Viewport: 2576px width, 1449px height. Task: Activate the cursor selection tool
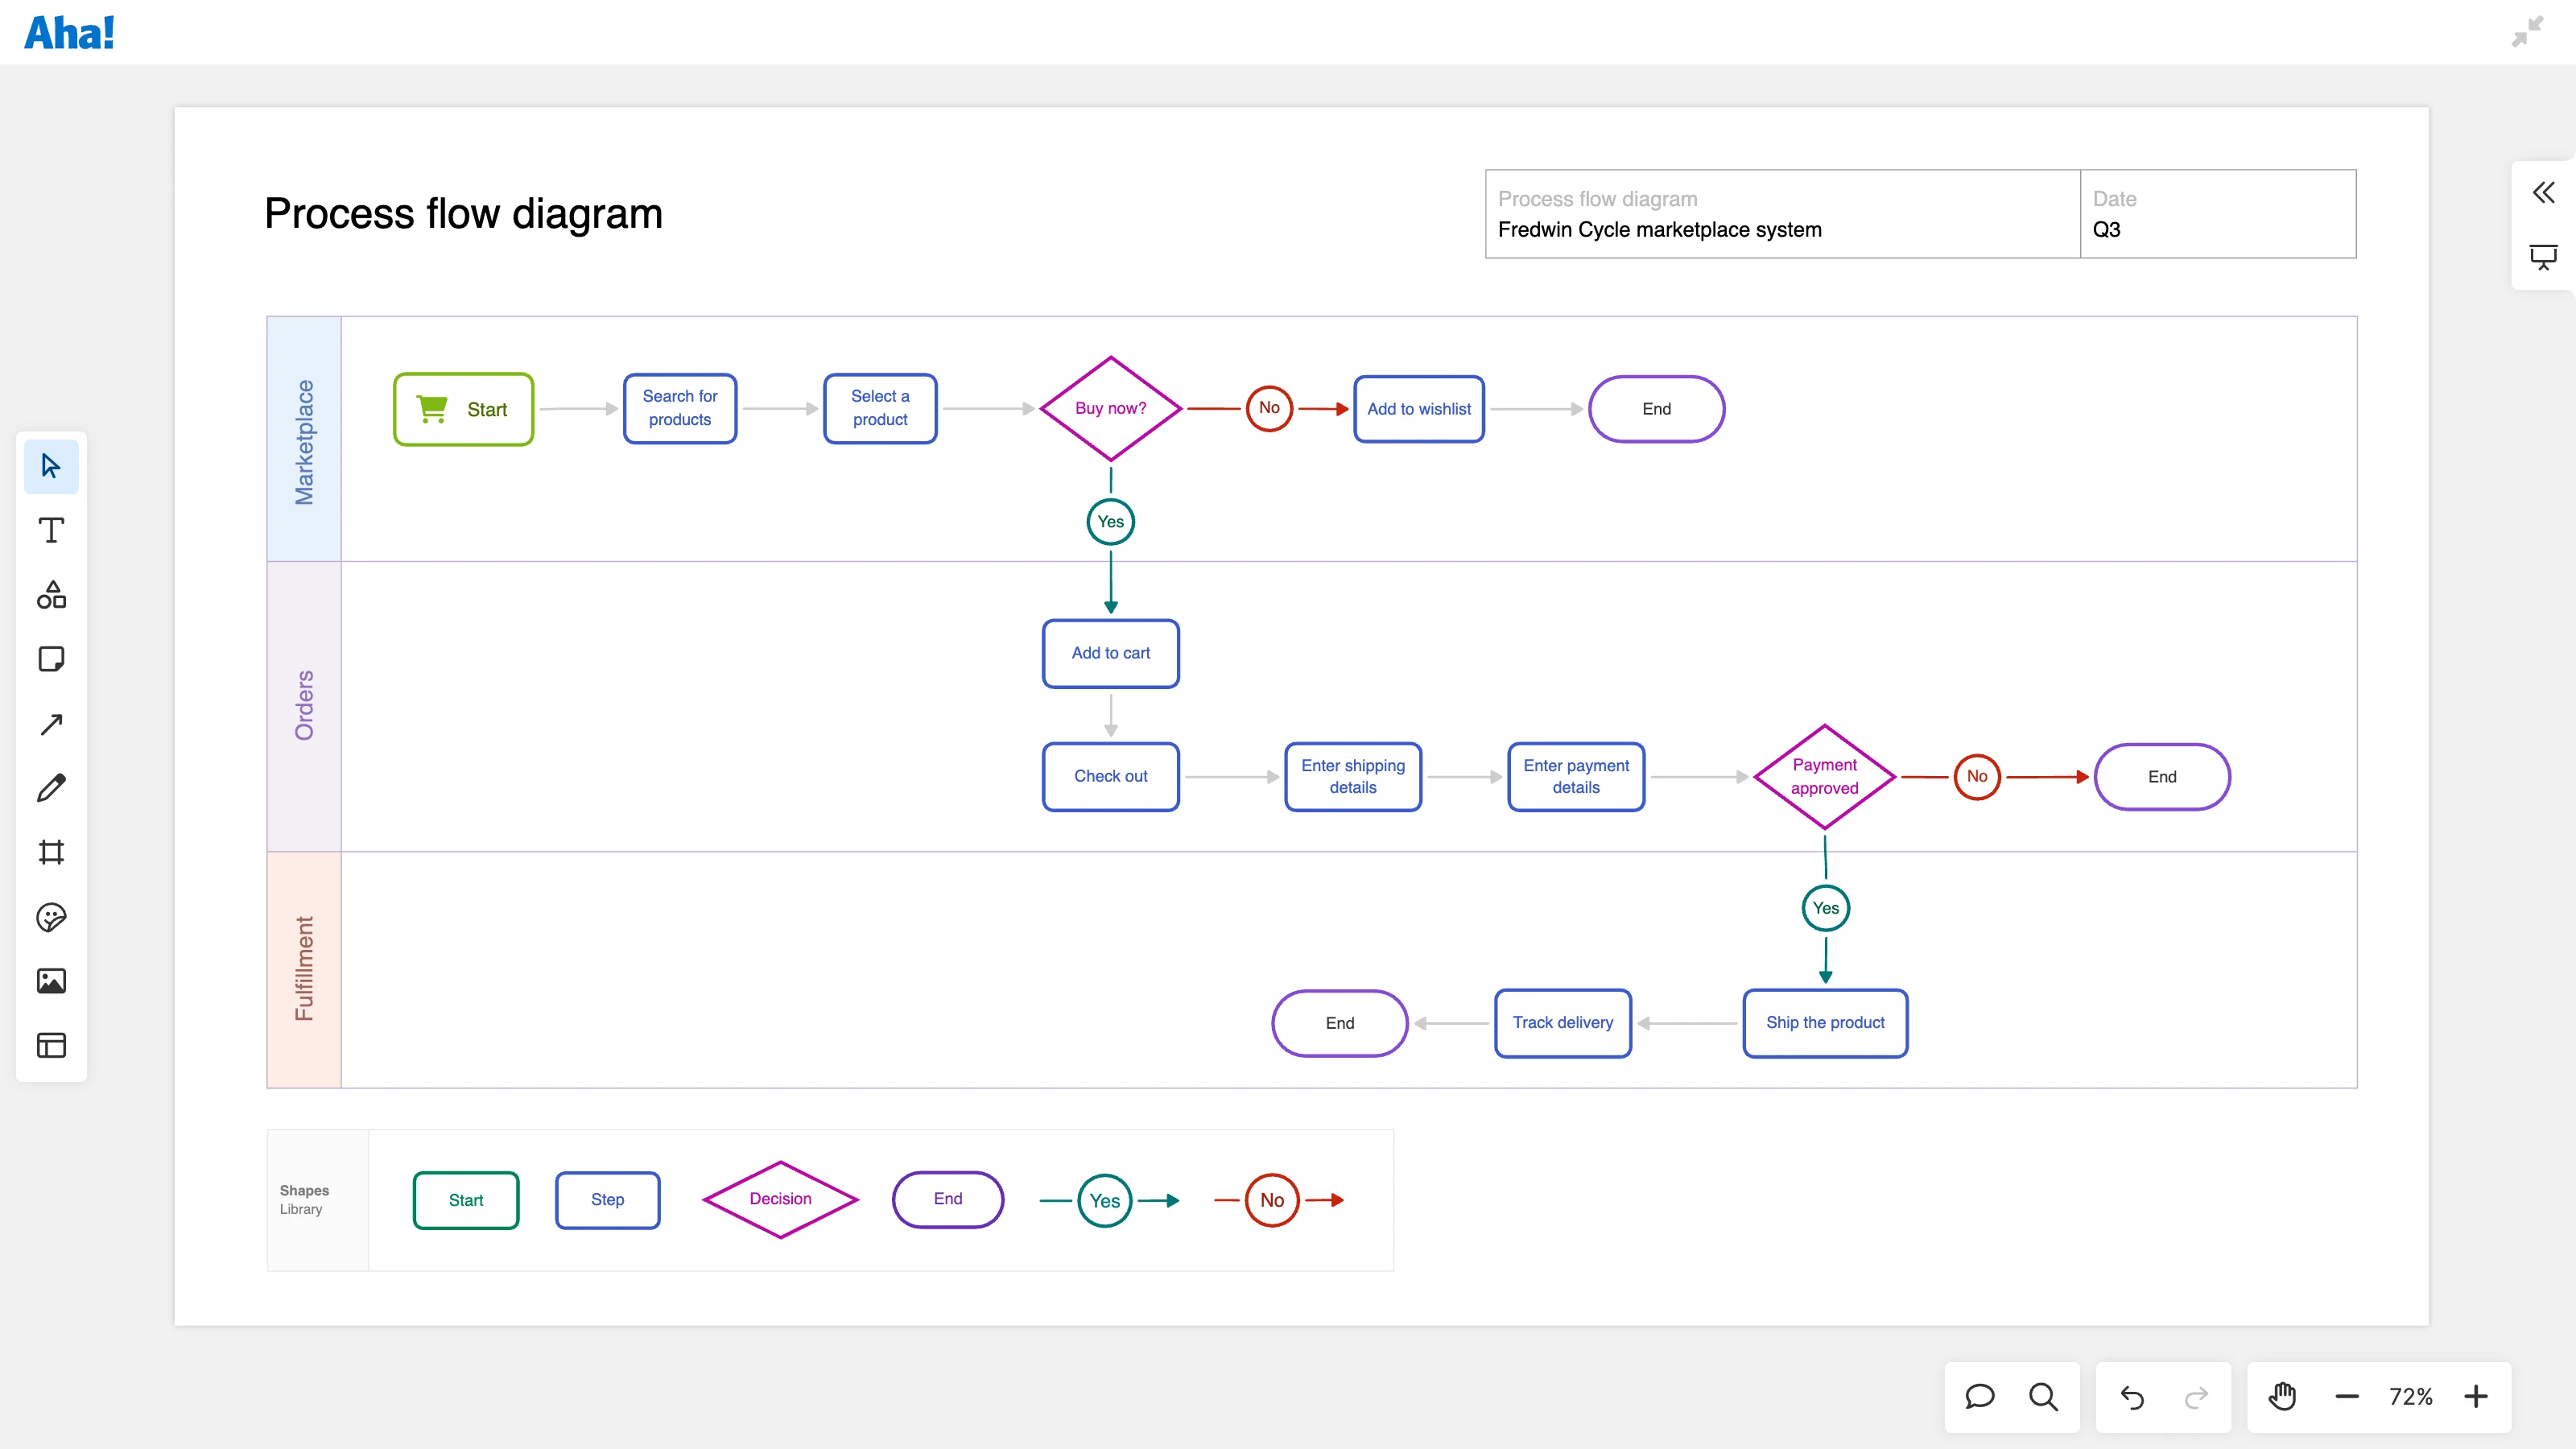pyautogui.click(x=51, y=466)
